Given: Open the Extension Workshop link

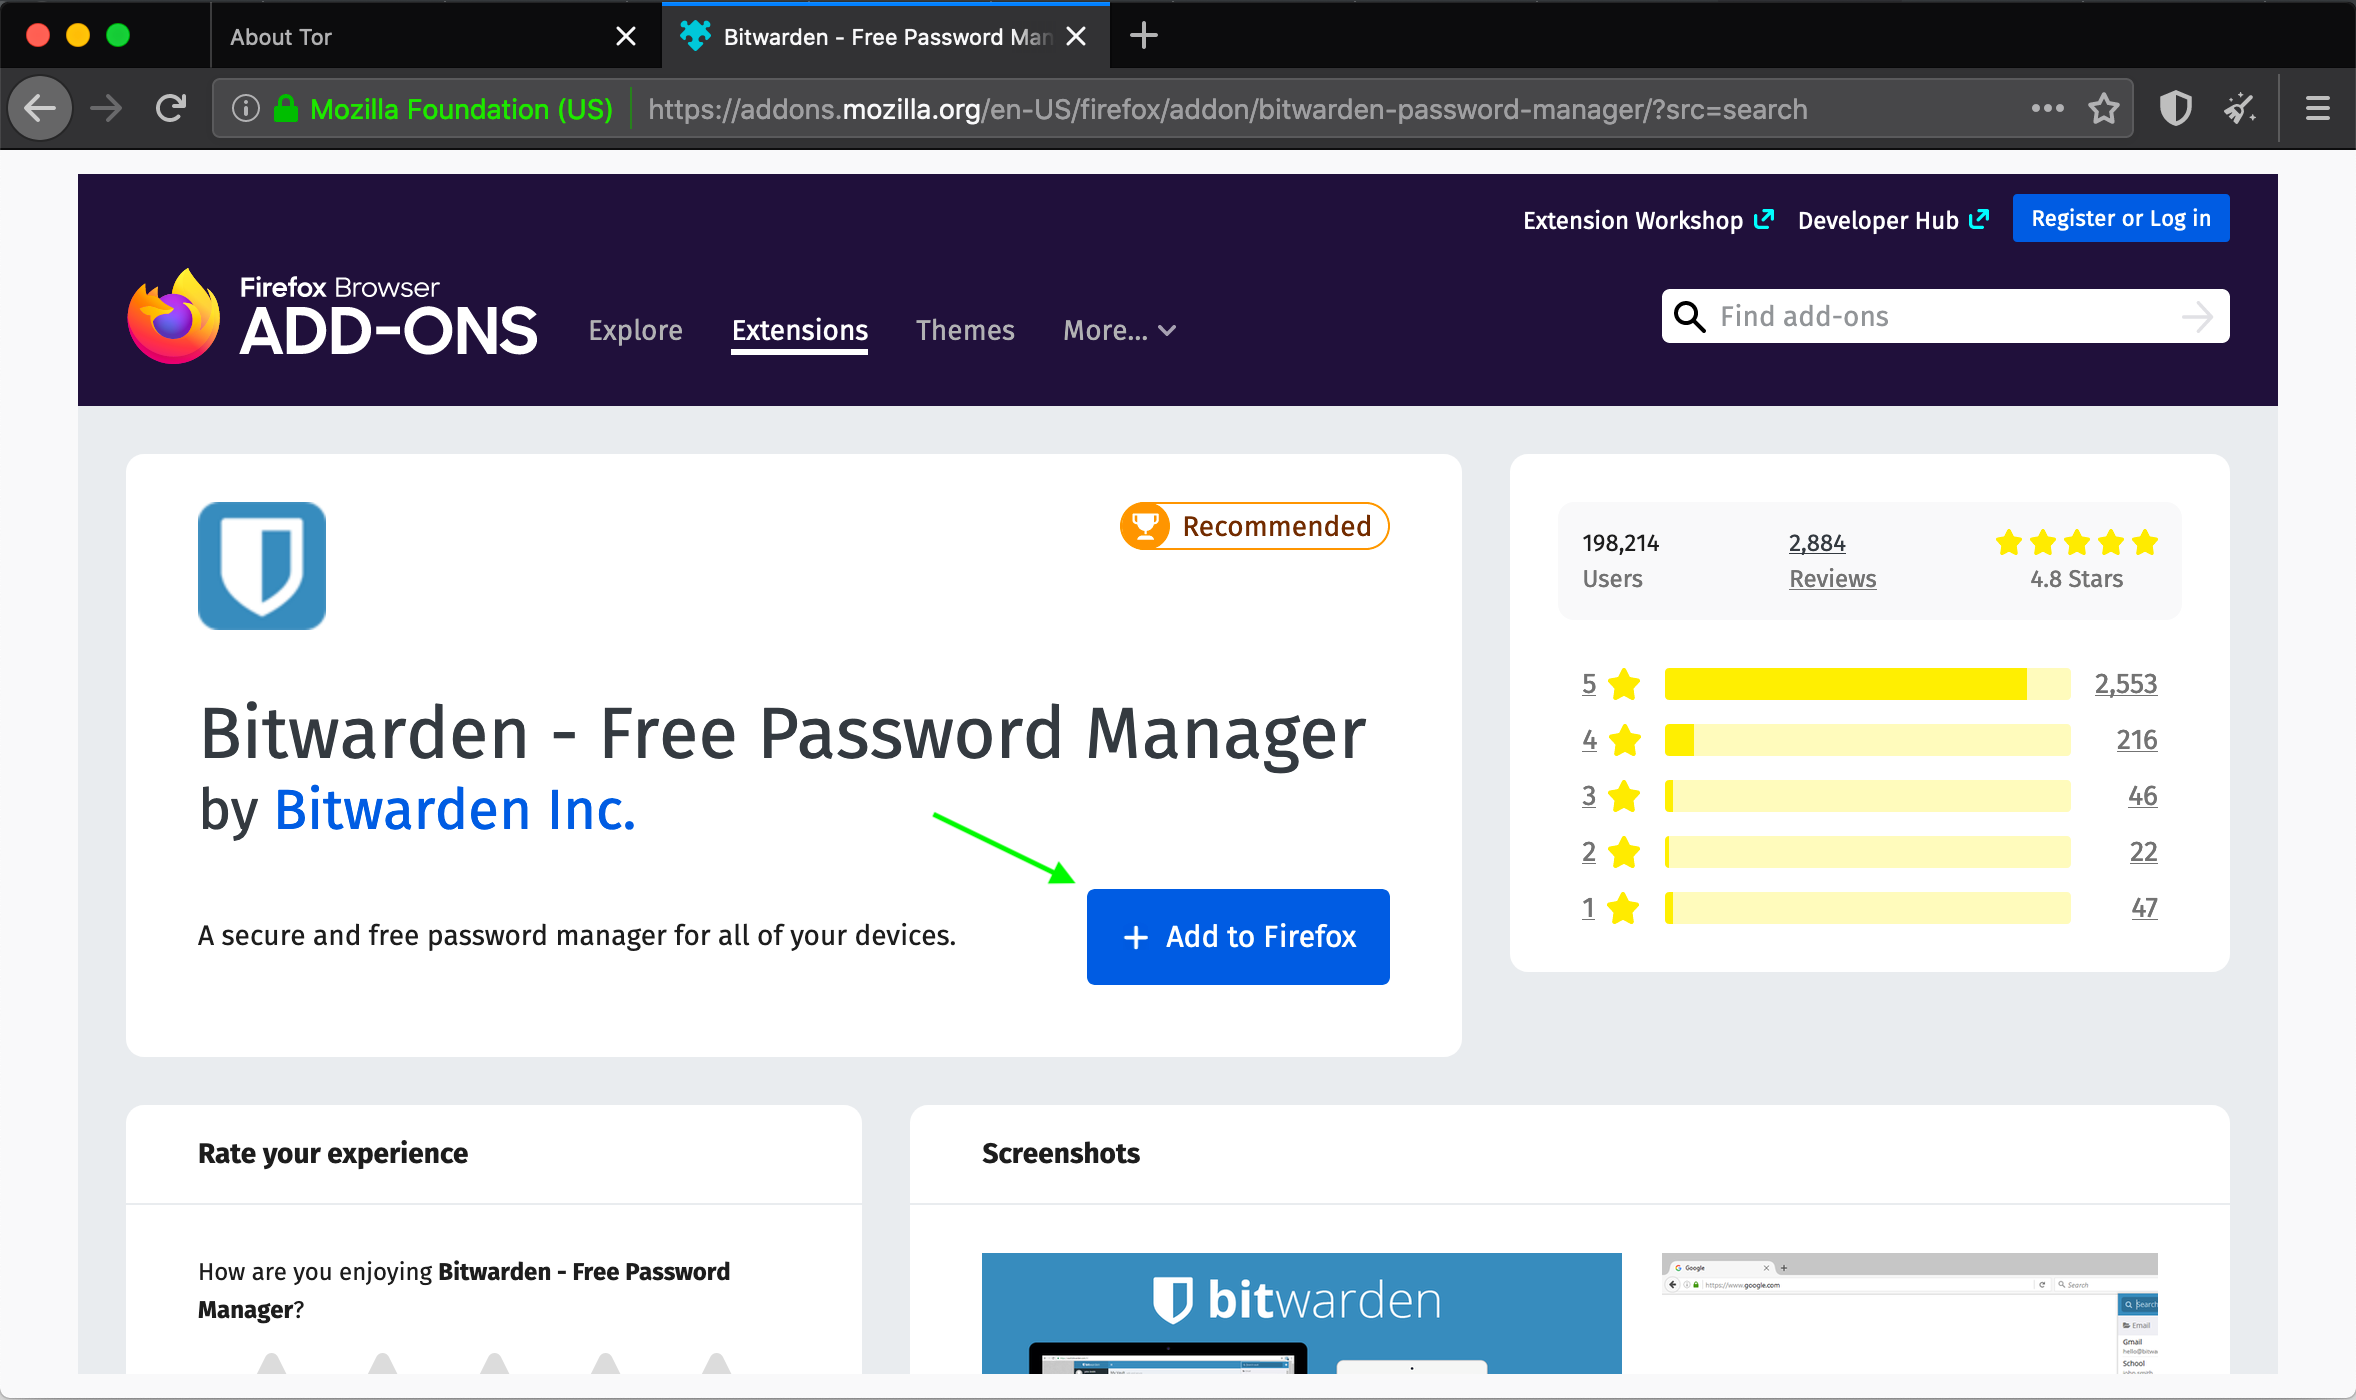Looking at the screenshot, I should coord(1648,220).
